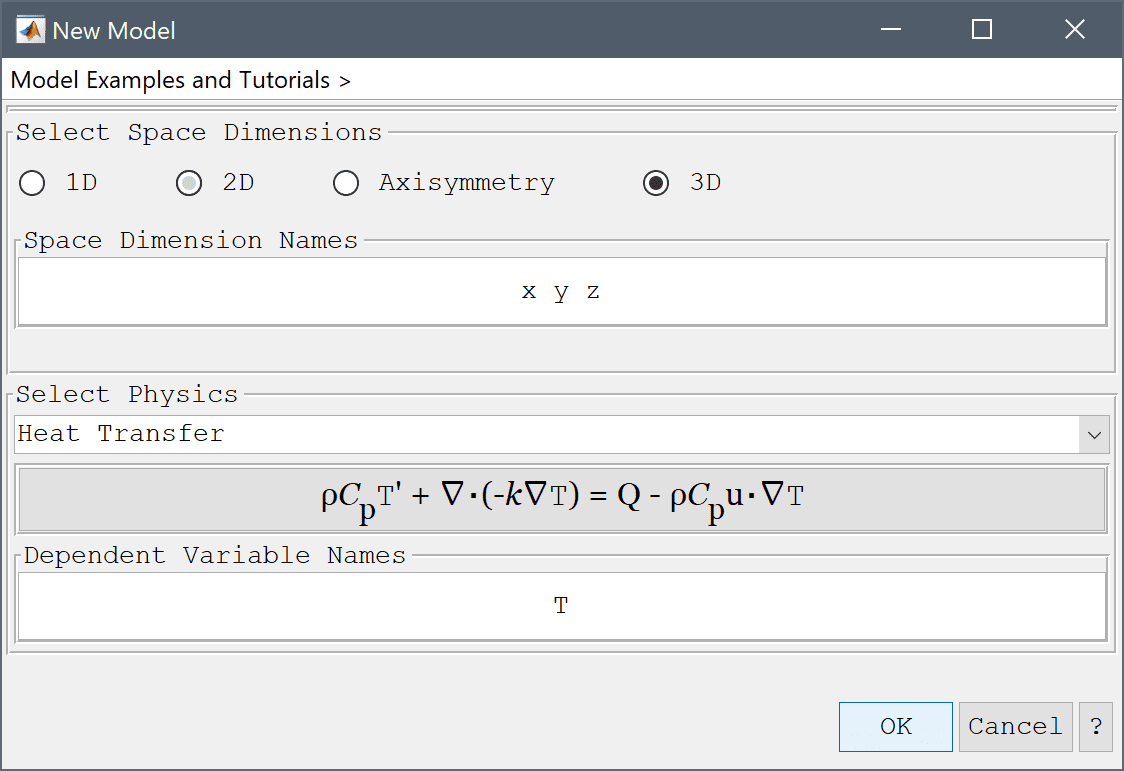
Task: Click into Space Dimension Names field
Action: (x=562, y=292)
